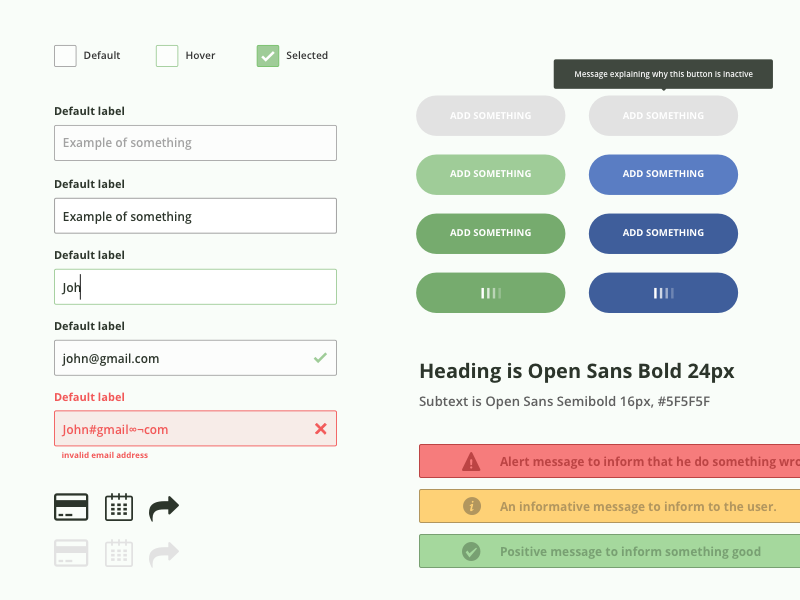
Task: Click the info icon in the yellow message
Action: 471,506
